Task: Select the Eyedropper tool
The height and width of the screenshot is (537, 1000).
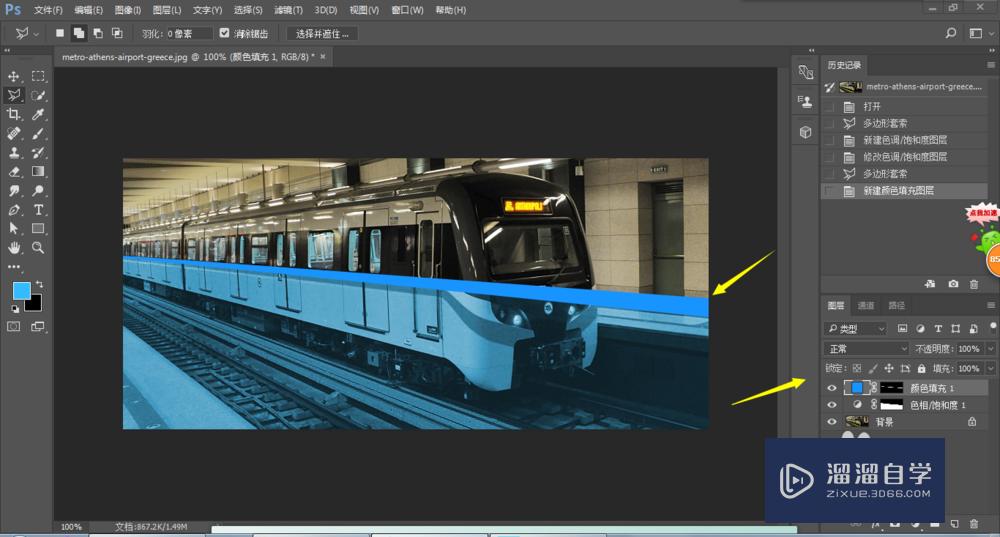Action: 38,115
